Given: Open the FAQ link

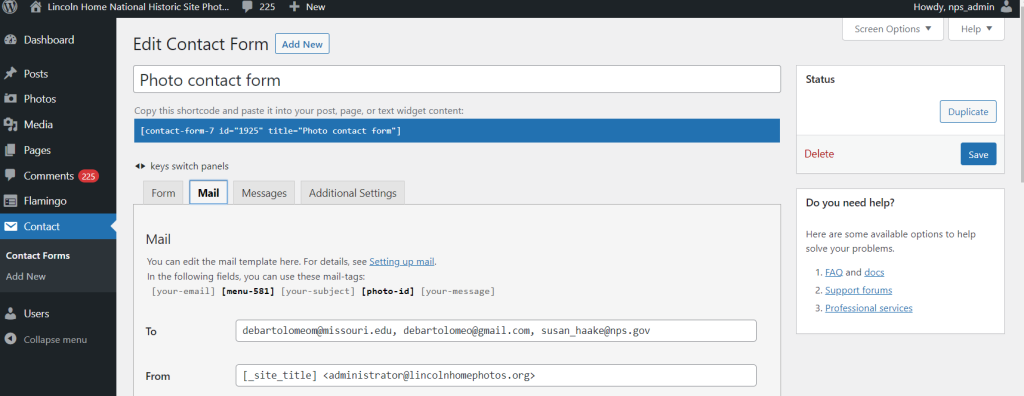Looking at the screenshot, I should click(x=834, y=272).
